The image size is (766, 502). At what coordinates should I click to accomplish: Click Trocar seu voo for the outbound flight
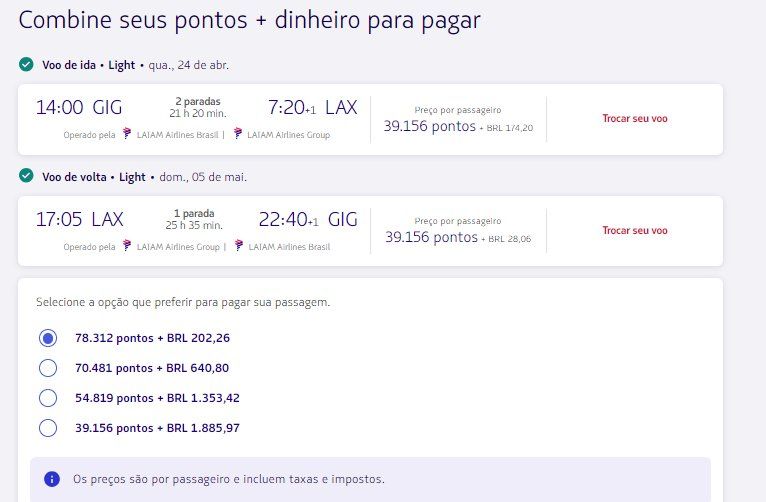click(x=634, y=118)
